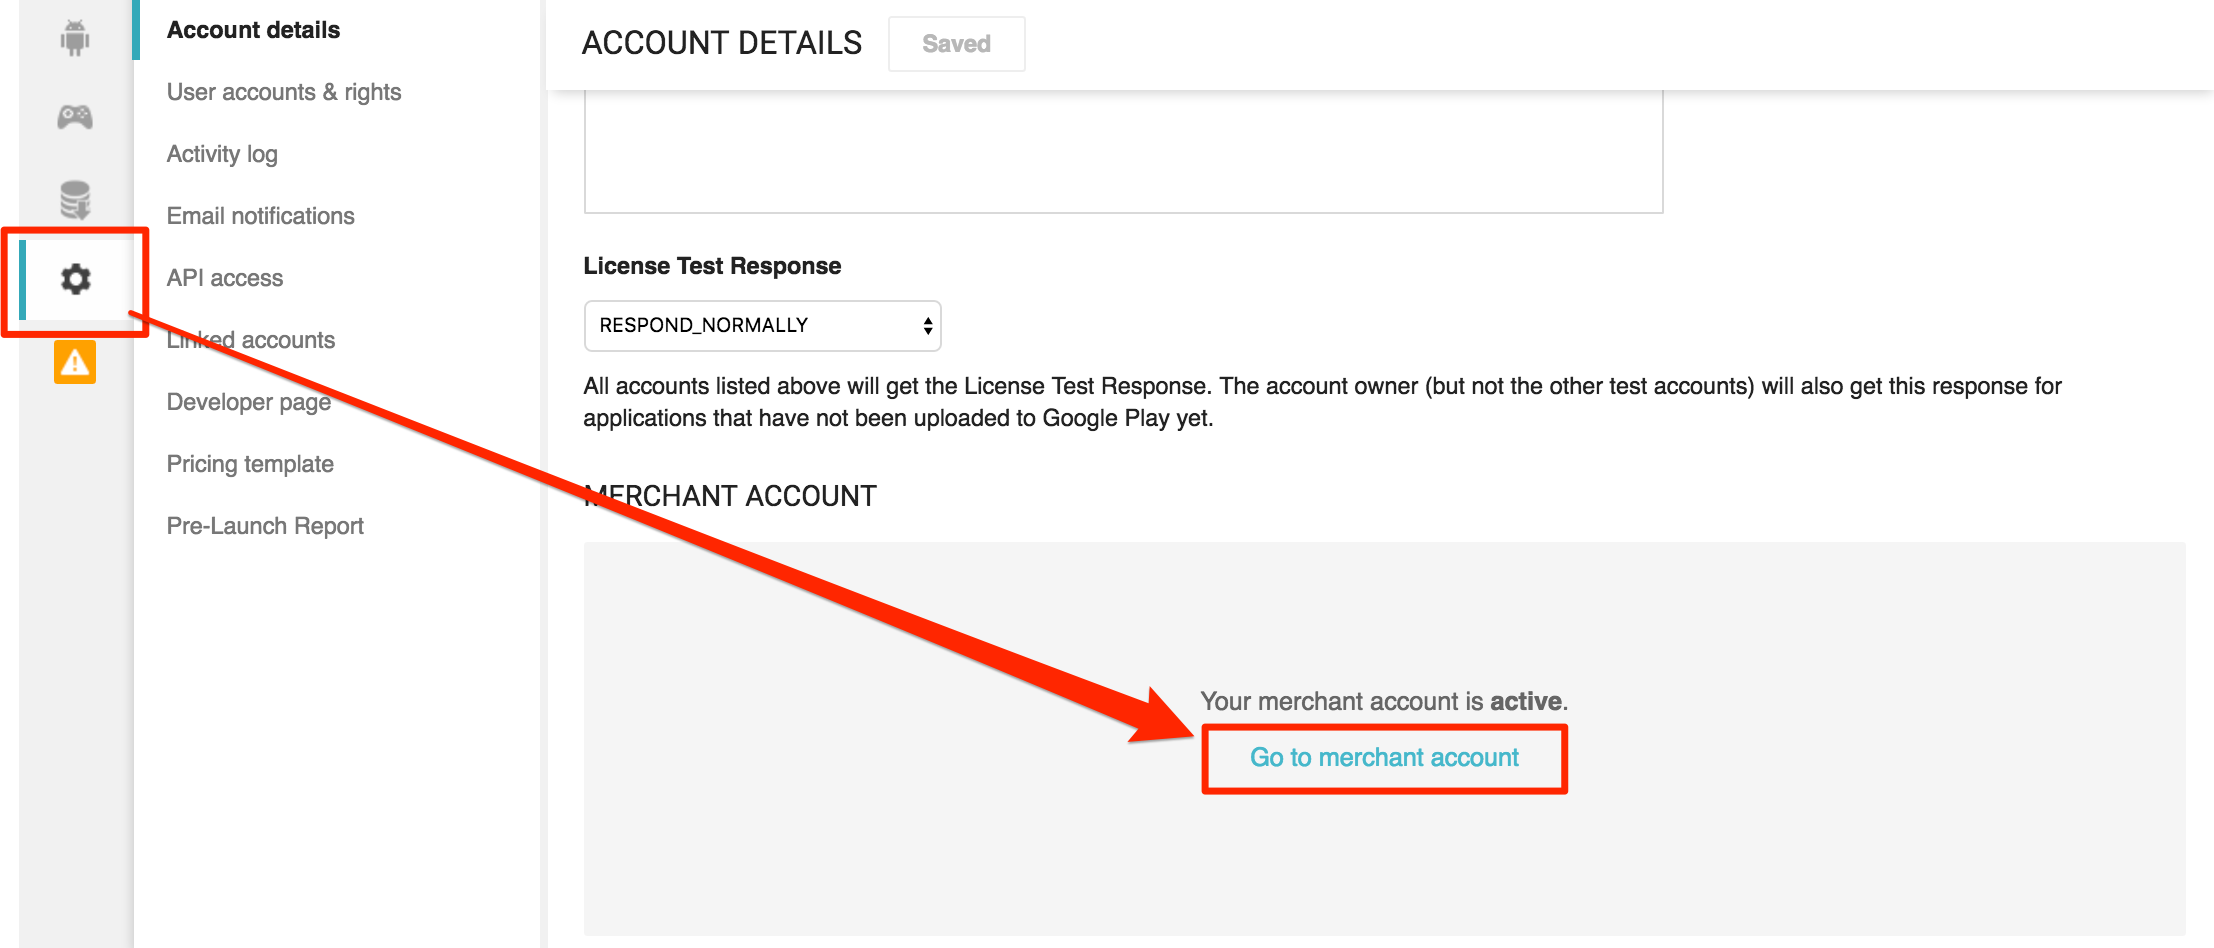Open the Activity log page

[222, 154]
